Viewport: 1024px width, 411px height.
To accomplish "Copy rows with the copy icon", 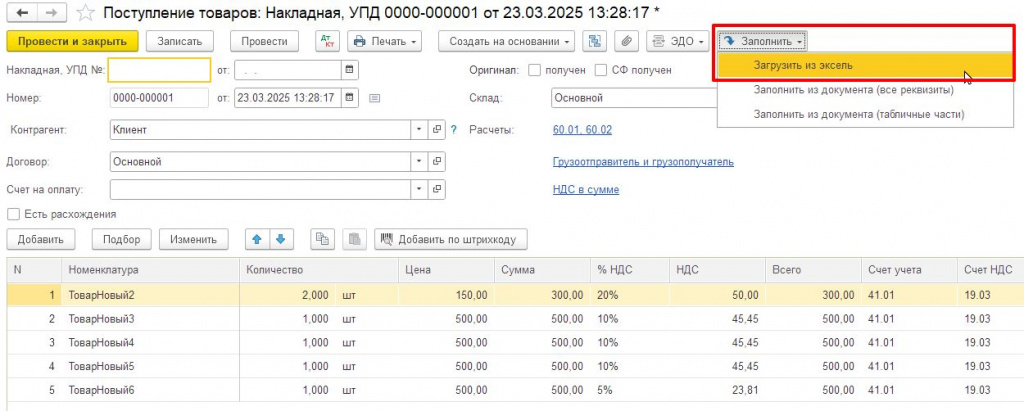I will pos(322,239).
